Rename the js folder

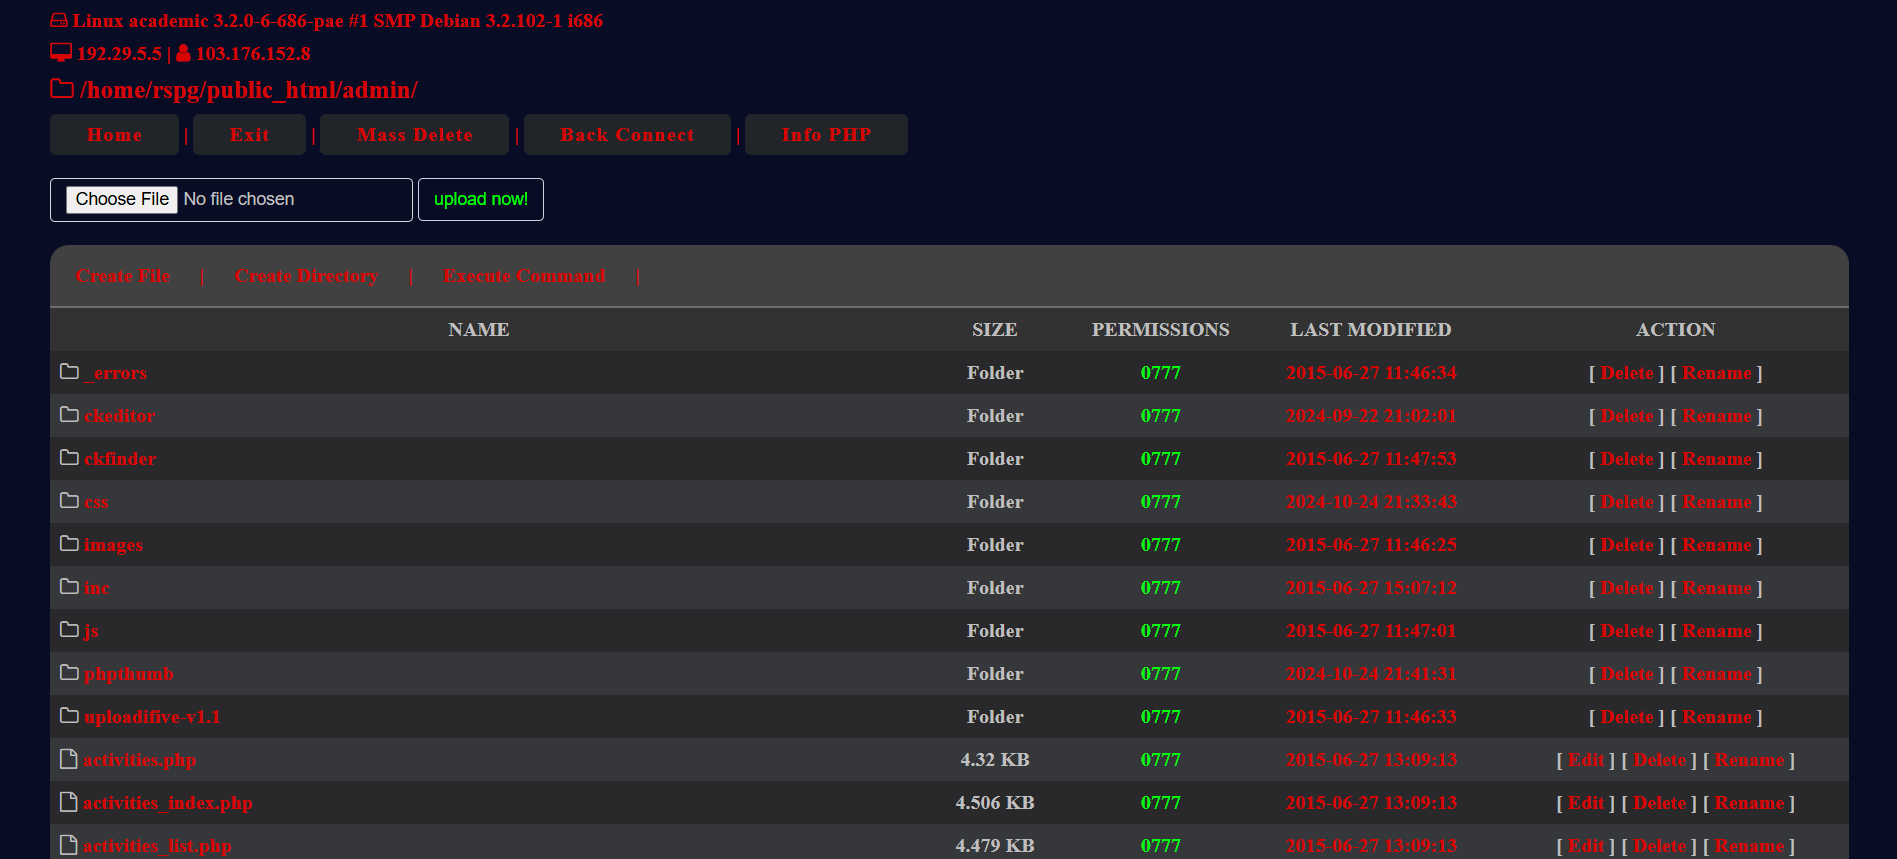pos(1717,631)
